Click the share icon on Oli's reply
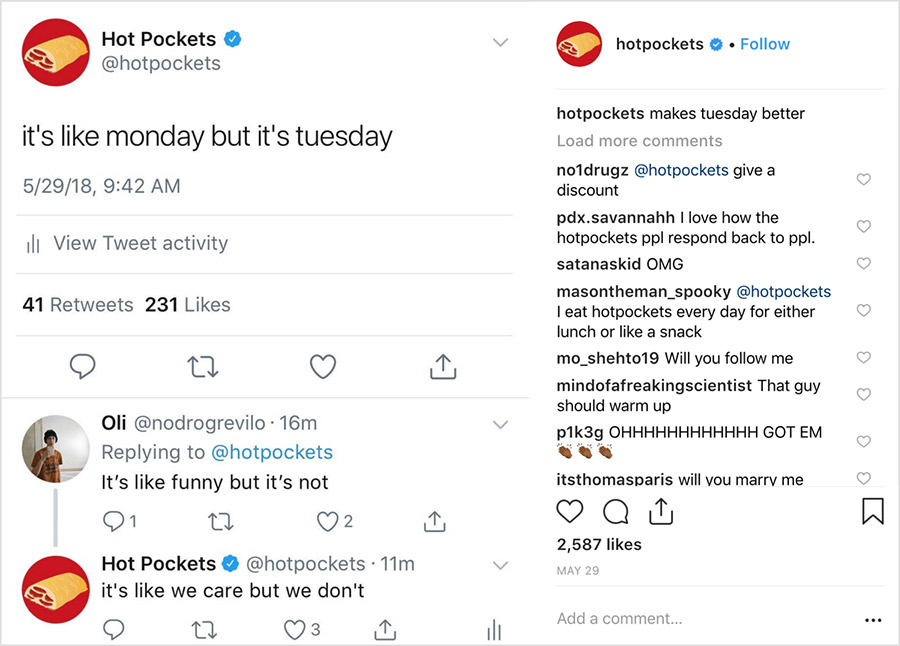 (x=434, y=521)
